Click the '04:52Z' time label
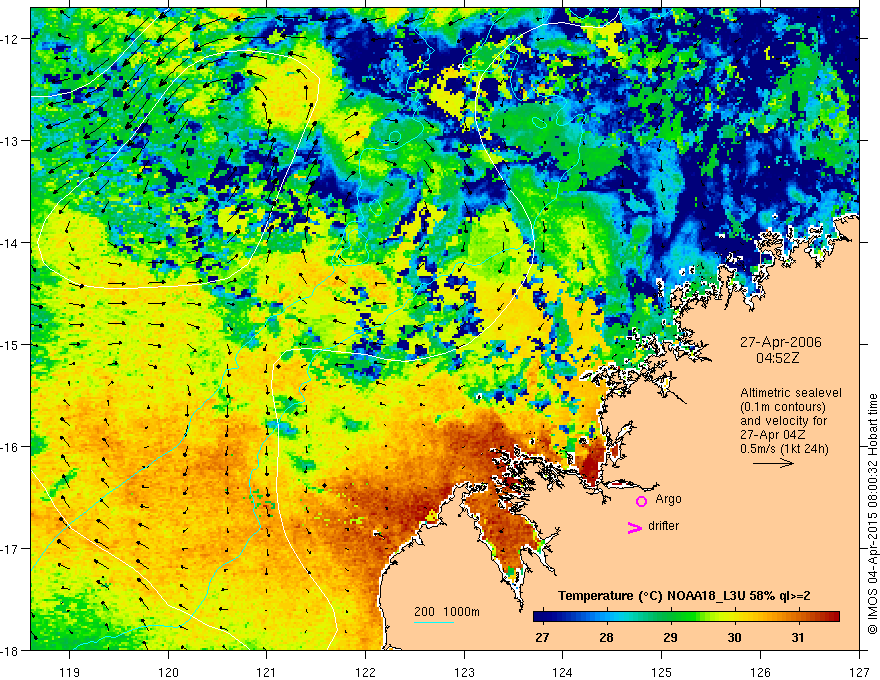 (777, 358)
